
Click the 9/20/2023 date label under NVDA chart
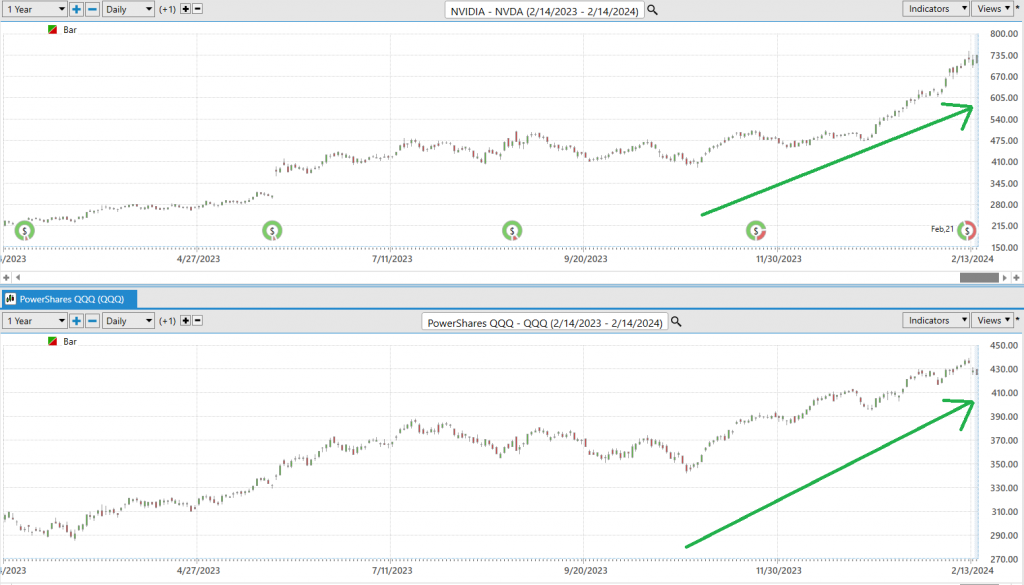pos(586,259)
